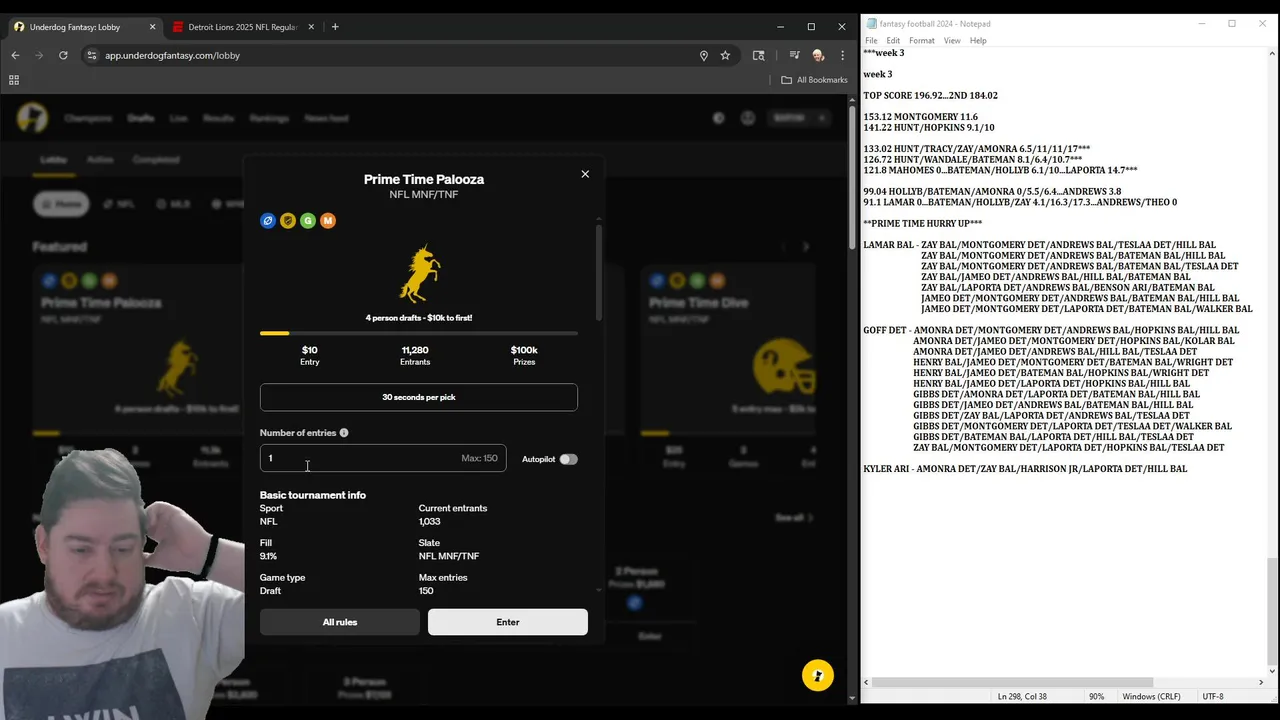Open the Edit menu in Notepad
This screenshot has width=1280, height=720.
(893, 41)
